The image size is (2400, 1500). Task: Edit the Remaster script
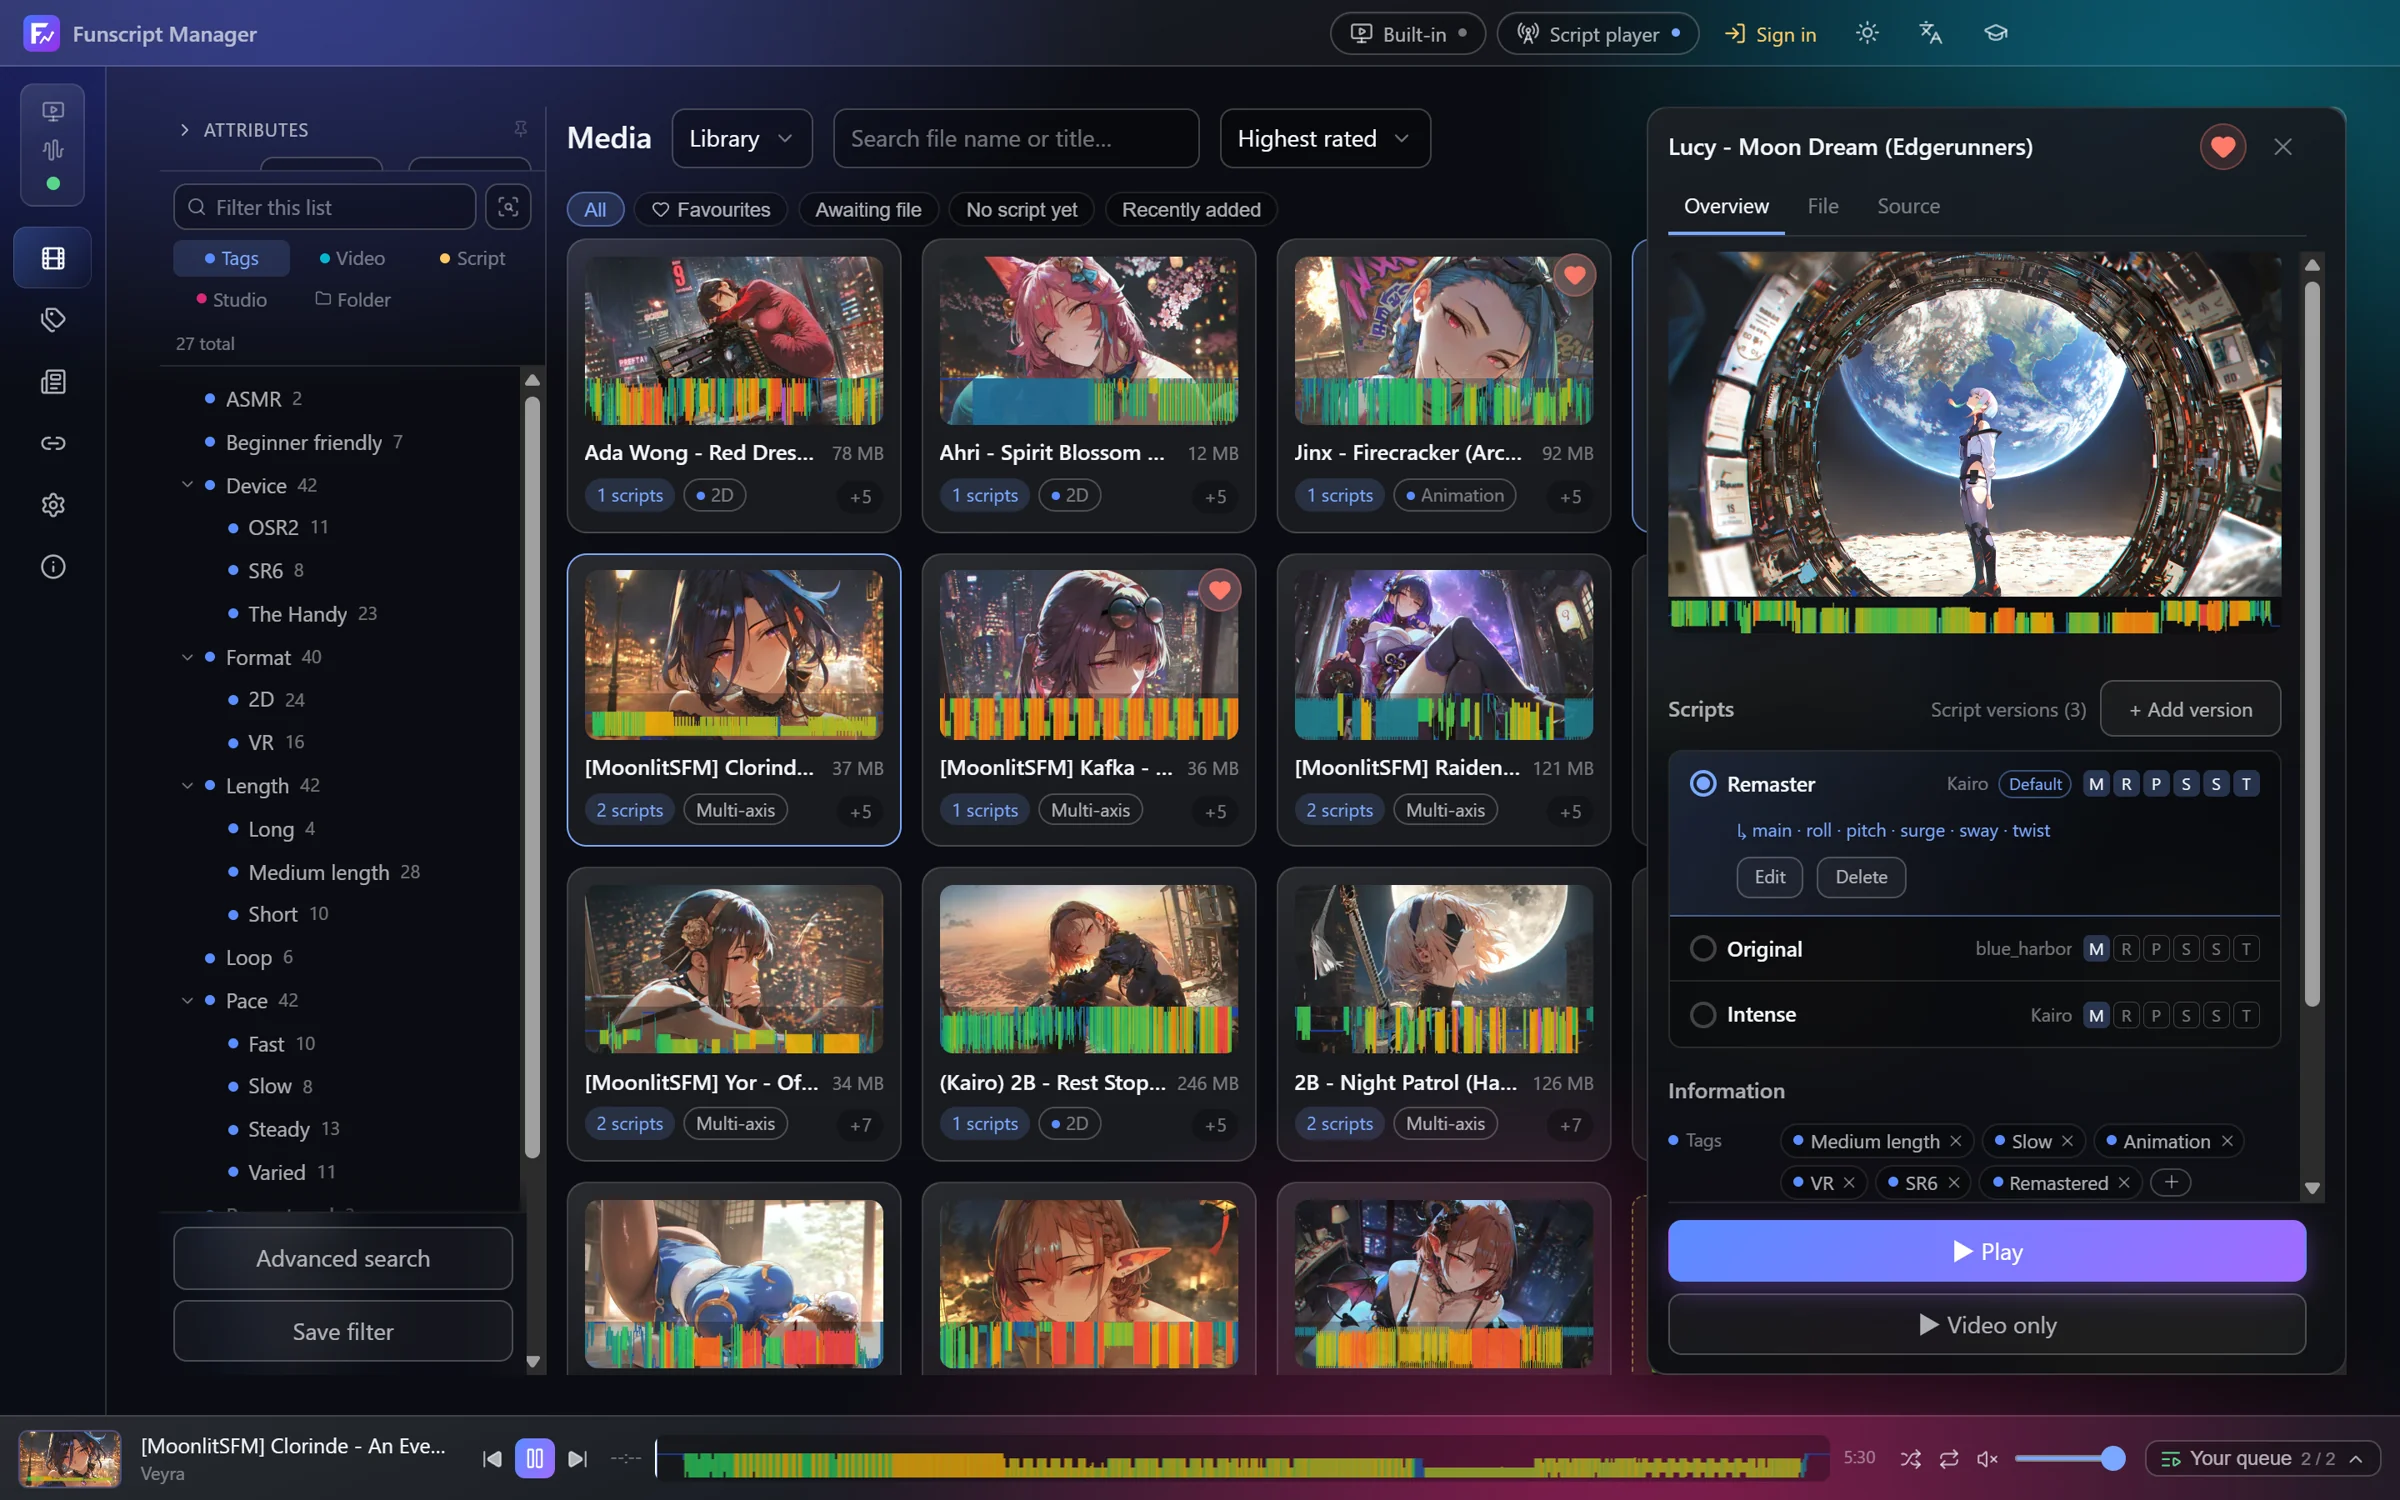[x=1769, y=877]
